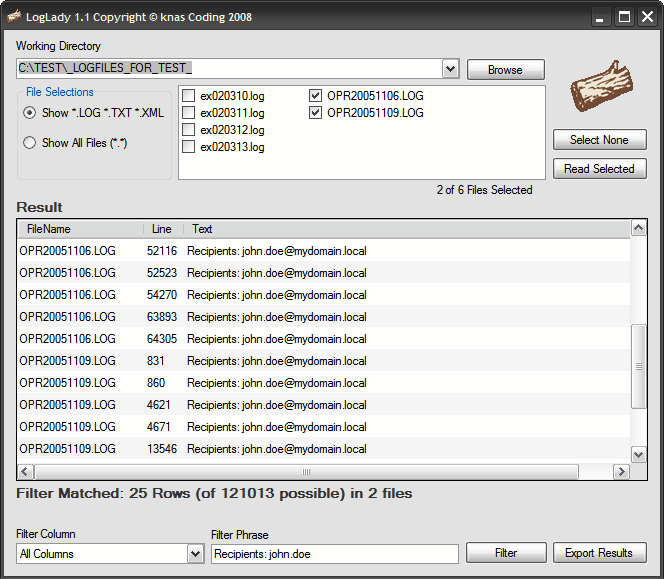
Task: Minimize the LogLady window
Action: (x=600, y=17)
